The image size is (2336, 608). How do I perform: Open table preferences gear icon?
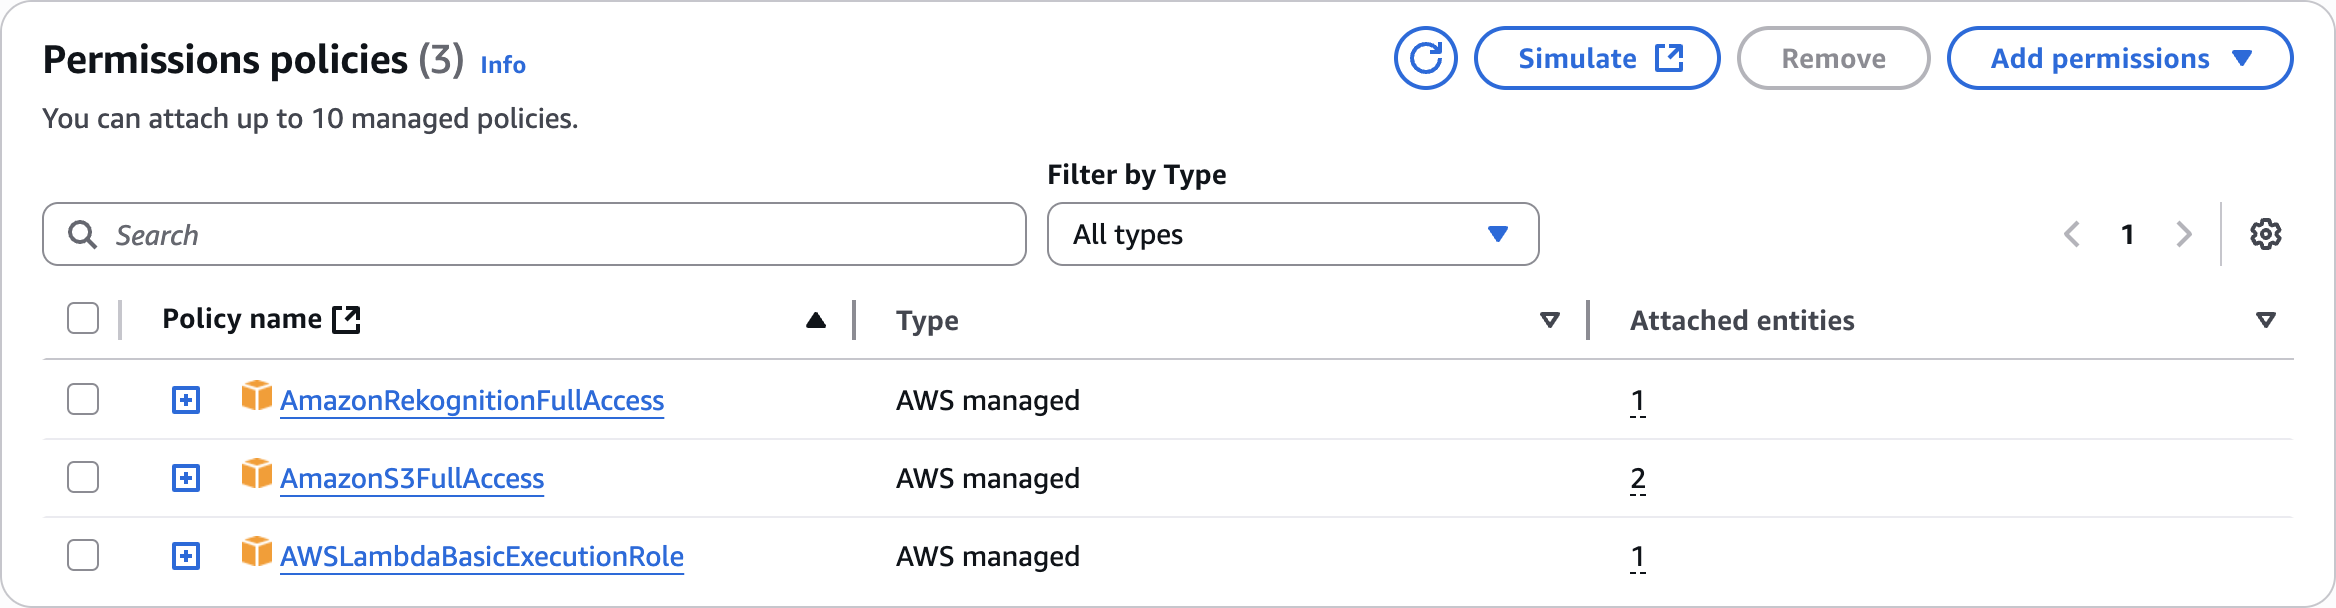click(2265, 234)
